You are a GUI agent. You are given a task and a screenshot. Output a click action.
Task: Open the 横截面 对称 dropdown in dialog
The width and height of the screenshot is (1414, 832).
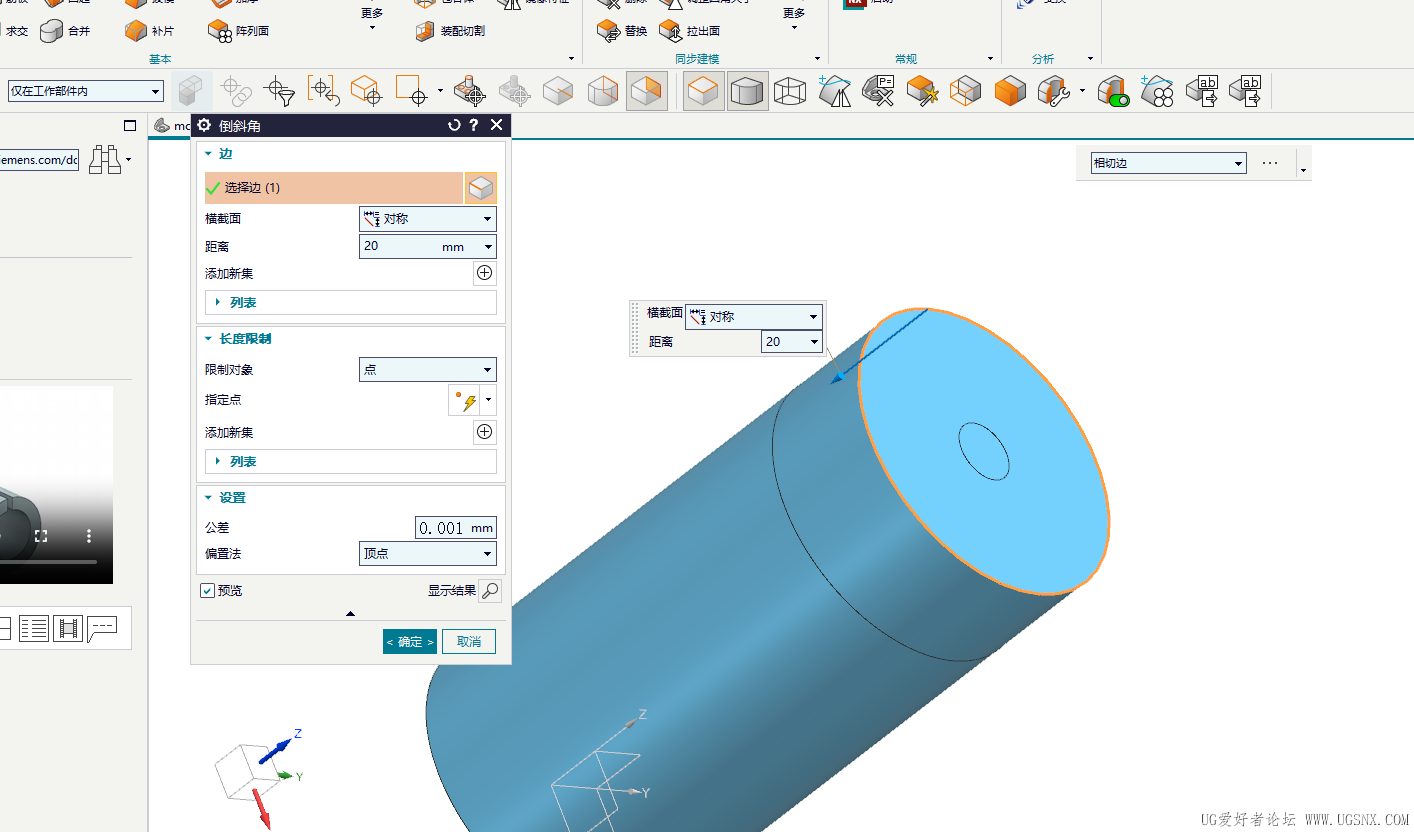428,219
